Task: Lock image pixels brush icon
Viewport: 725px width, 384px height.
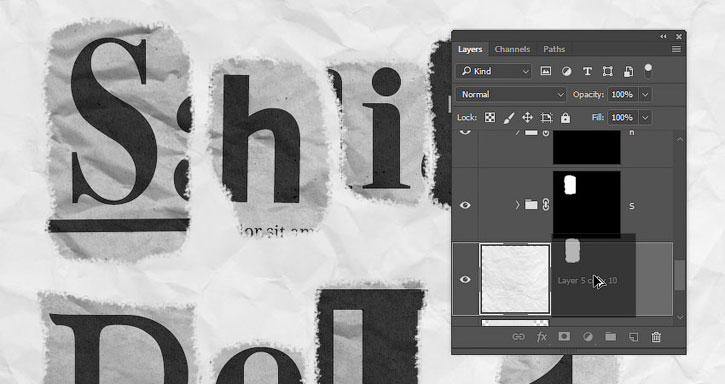Action: point(509,118)
